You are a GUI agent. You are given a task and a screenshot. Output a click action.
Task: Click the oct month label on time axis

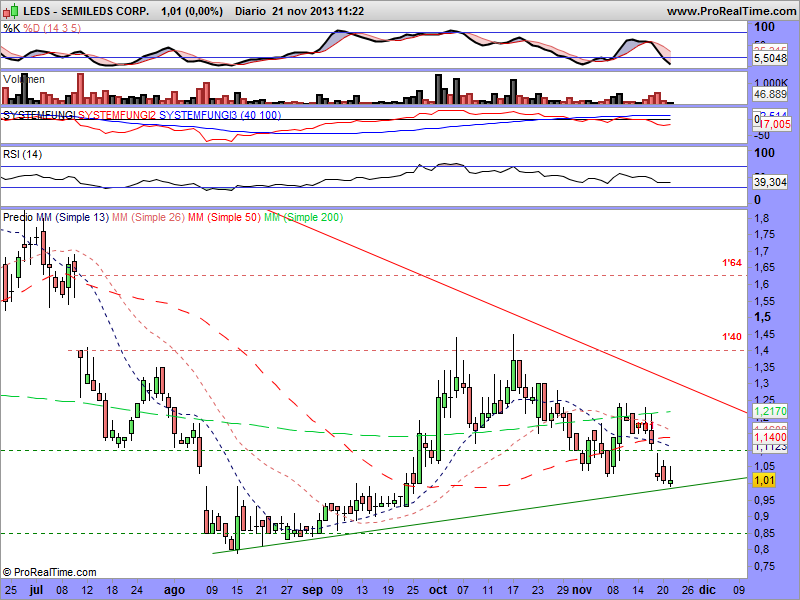(x=438, y=590)
